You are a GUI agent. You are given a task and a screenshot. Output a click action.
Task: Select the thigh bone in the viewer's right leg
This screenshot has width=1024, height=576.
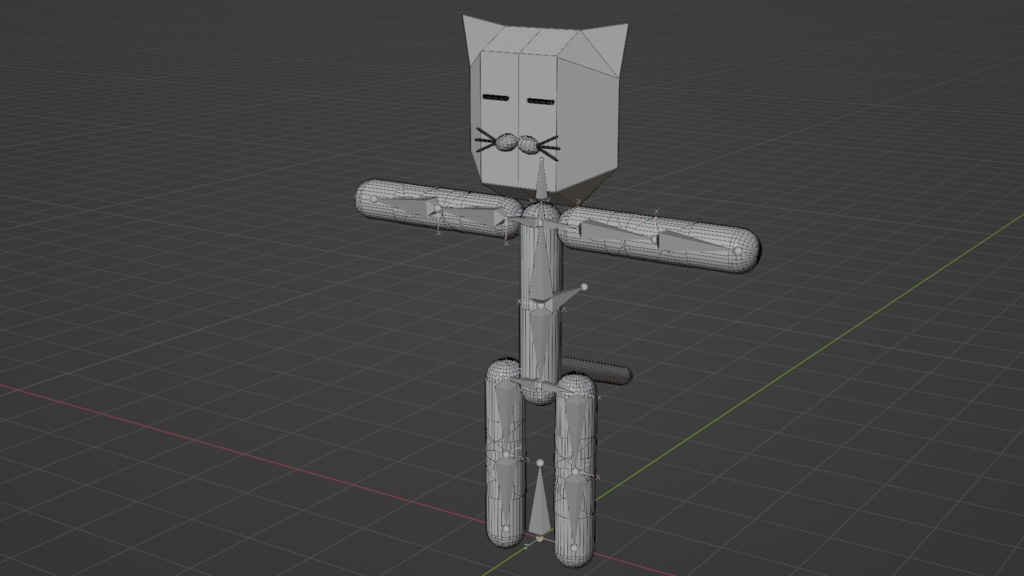pyautogui.click(x=576, y=431)
